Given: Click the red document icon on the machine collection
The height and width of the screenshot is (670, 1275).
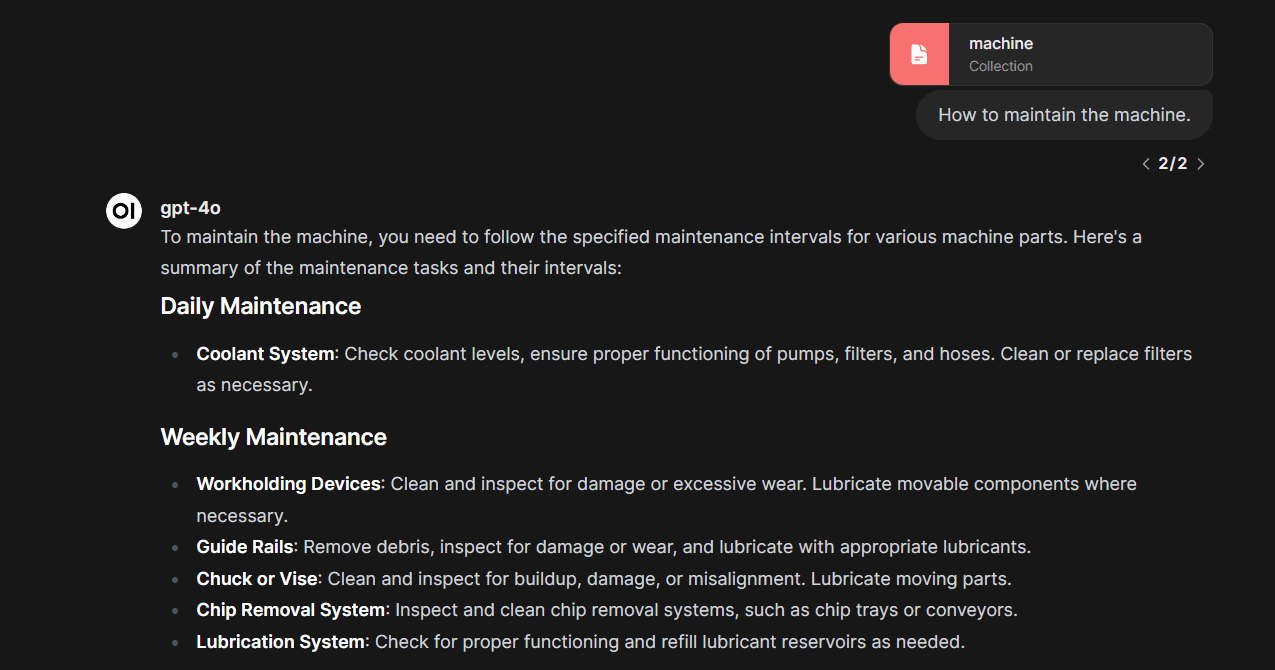Looking at the screenshot, I should (x=919, y=54).
